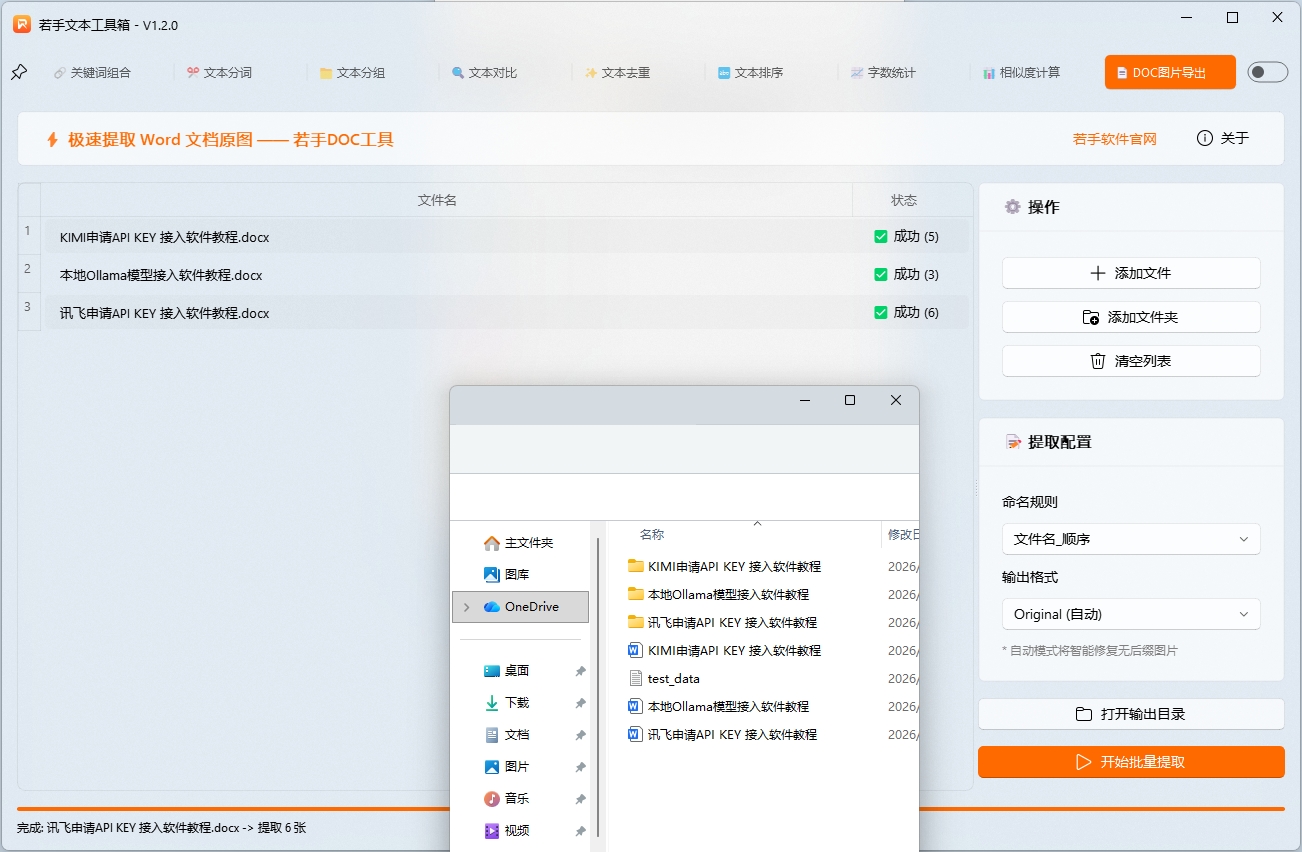Click the 开始批量提取 button
Screen dimensions: 1302x852
pos(1130,761)
